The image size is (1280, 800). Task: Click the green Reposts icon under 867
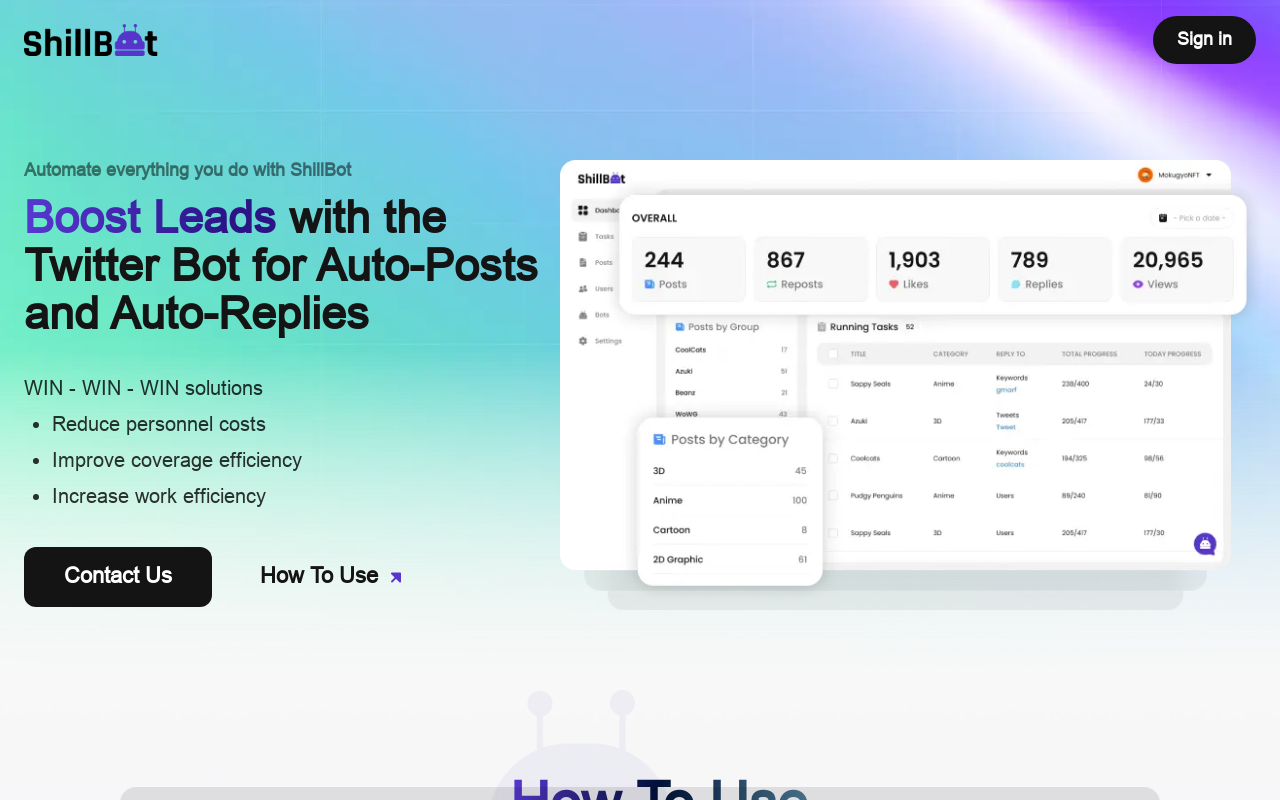tap(772, 284)
